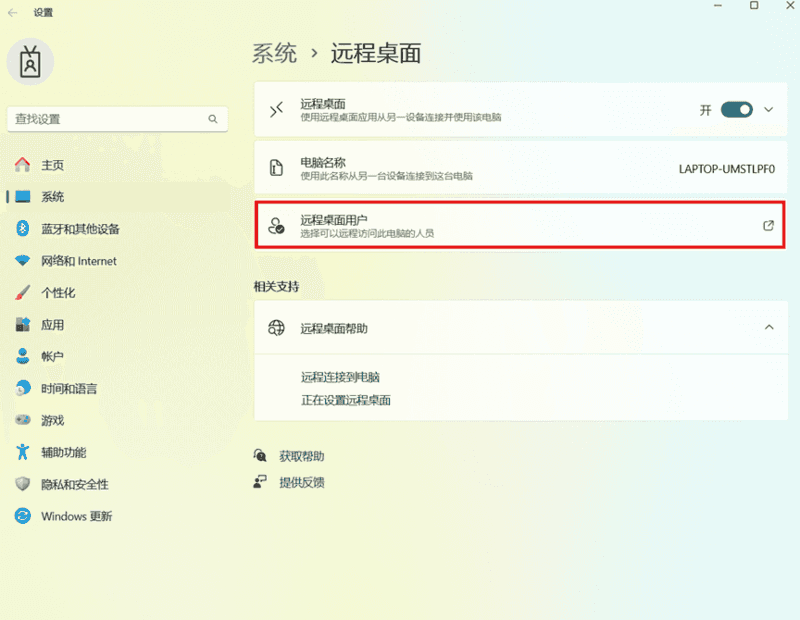The height and width of the screenshot is (620, 800).
Task: Go to 时间和语言 settings
Action: [69, 388]
